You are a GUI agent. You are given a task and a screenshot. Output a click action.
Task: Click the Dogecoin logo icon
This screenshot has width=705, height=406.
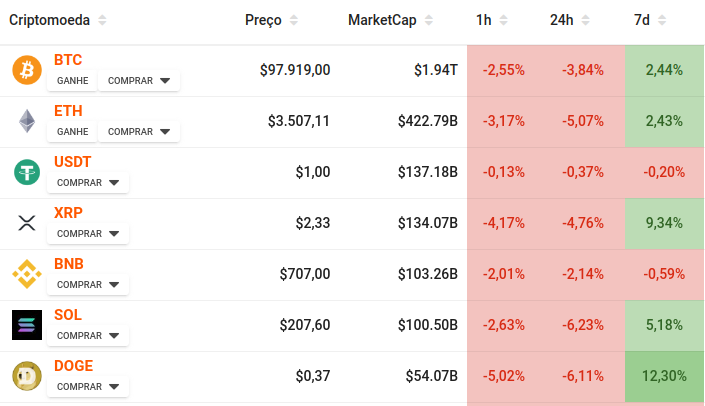26,376
